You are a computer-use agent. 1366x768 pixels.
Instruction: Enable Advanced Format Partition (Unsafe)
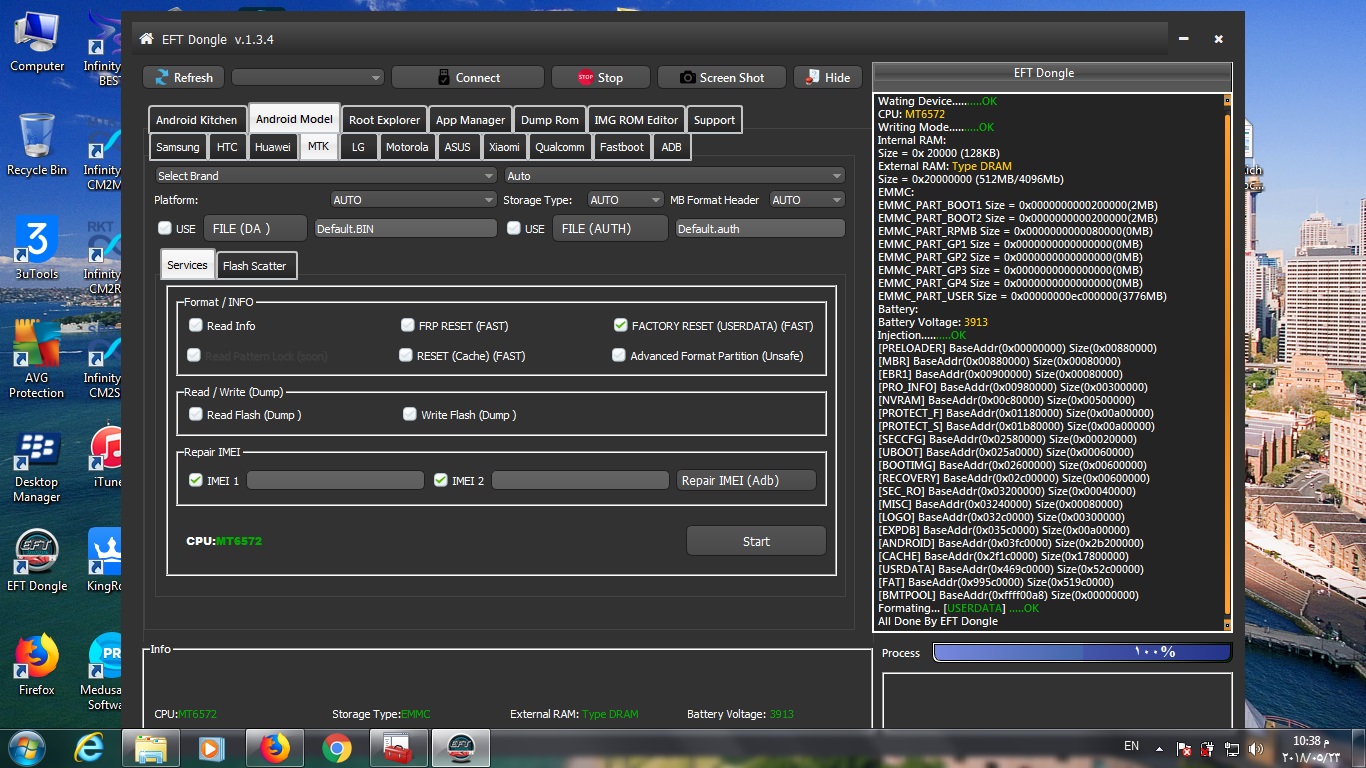click(619, 355)
